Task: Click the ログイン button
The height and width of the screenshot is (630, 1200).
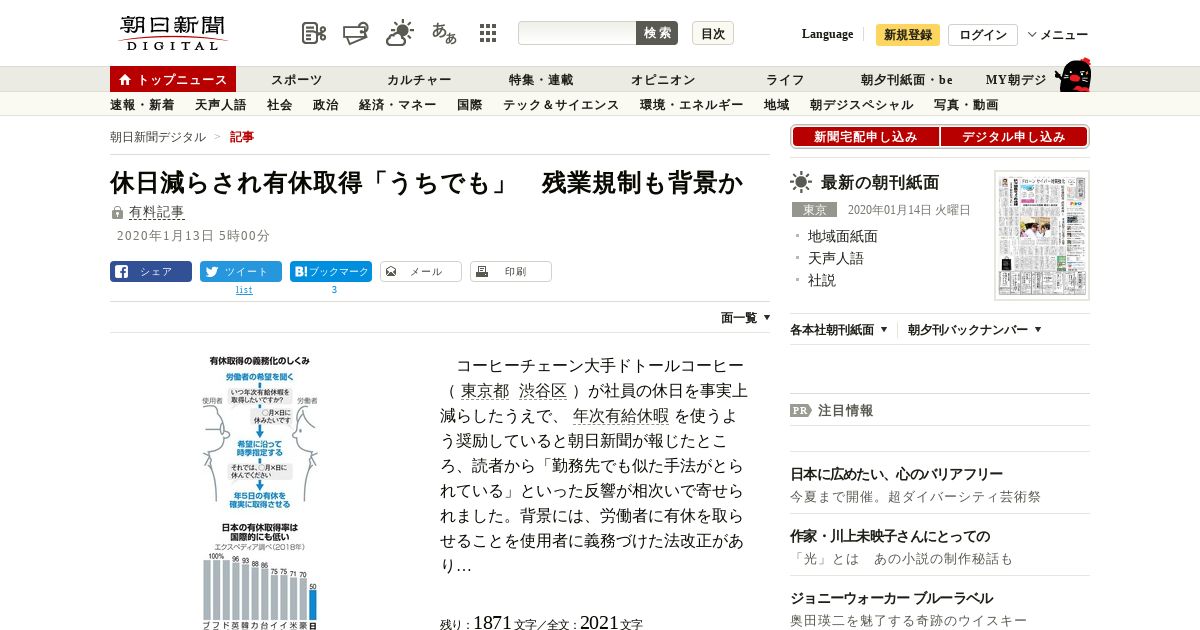Action: tap(983, 35)
